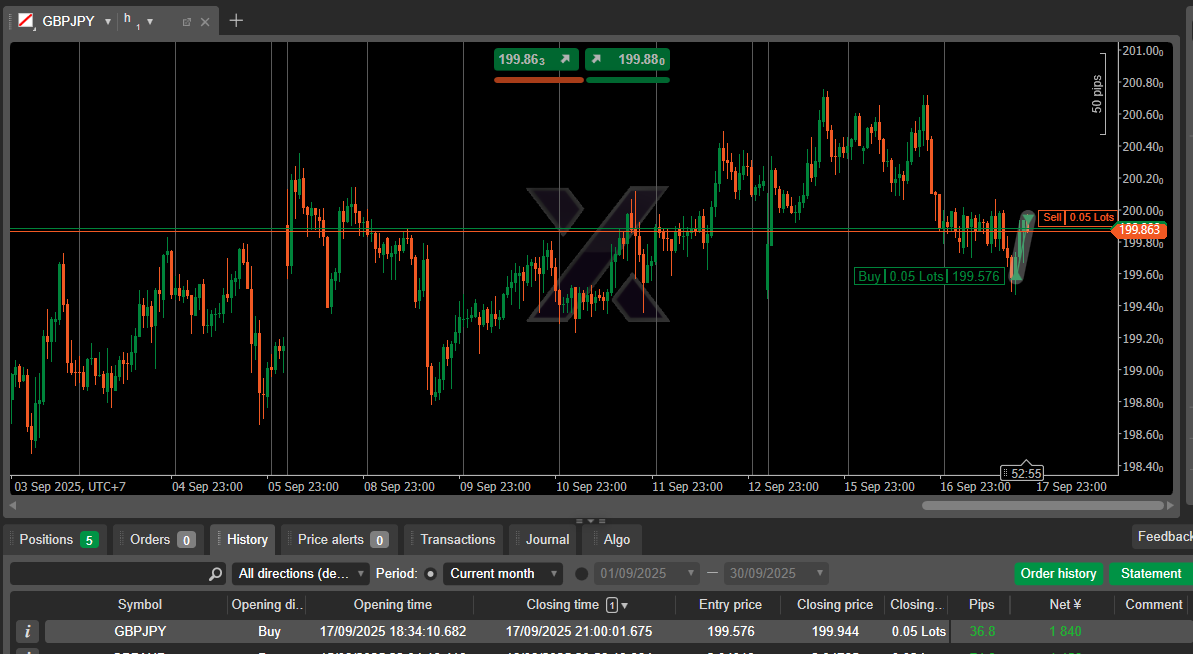This screenshot has height=654, width=1193.
Task: Click the buy price button 199.880
Action: click(x=628, y=59)
